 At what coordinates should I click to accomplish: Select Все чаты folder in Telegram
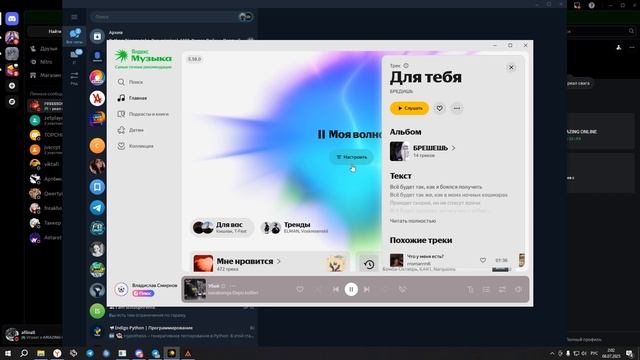[x=74, y=36]
